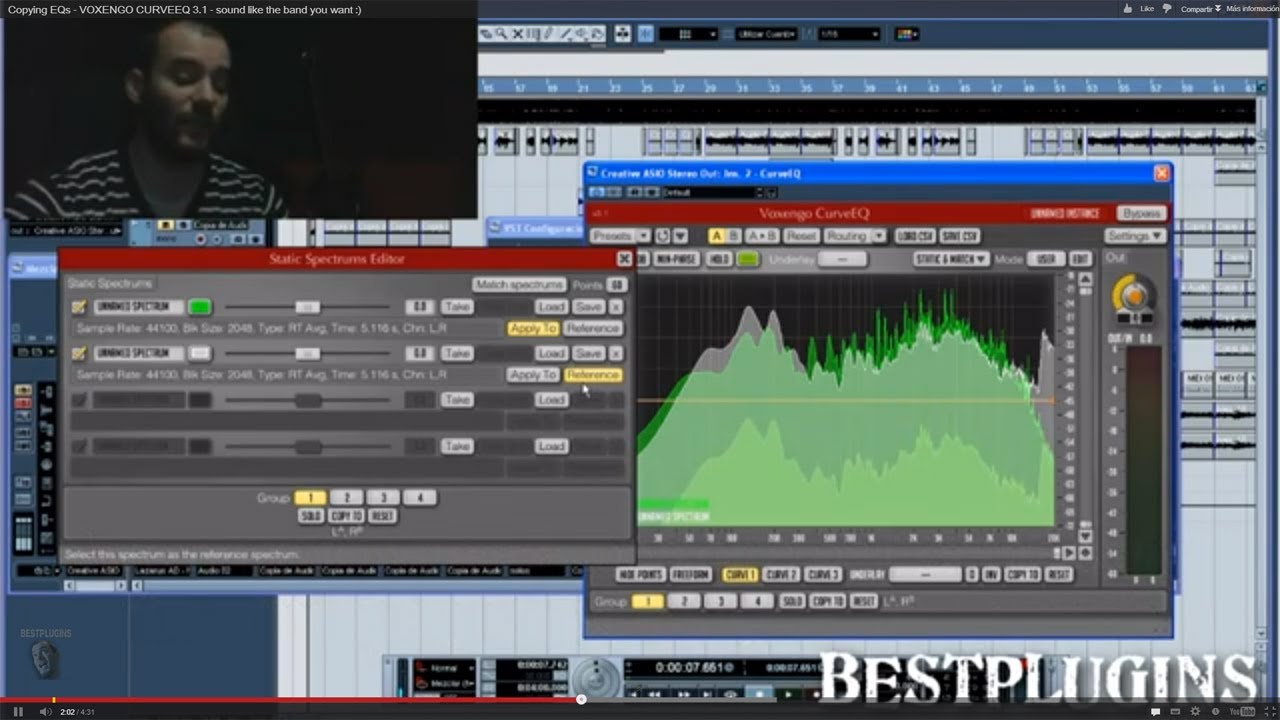Click the LOAD CSV button
The image size is (1280, 720).
tap(915, 236)
